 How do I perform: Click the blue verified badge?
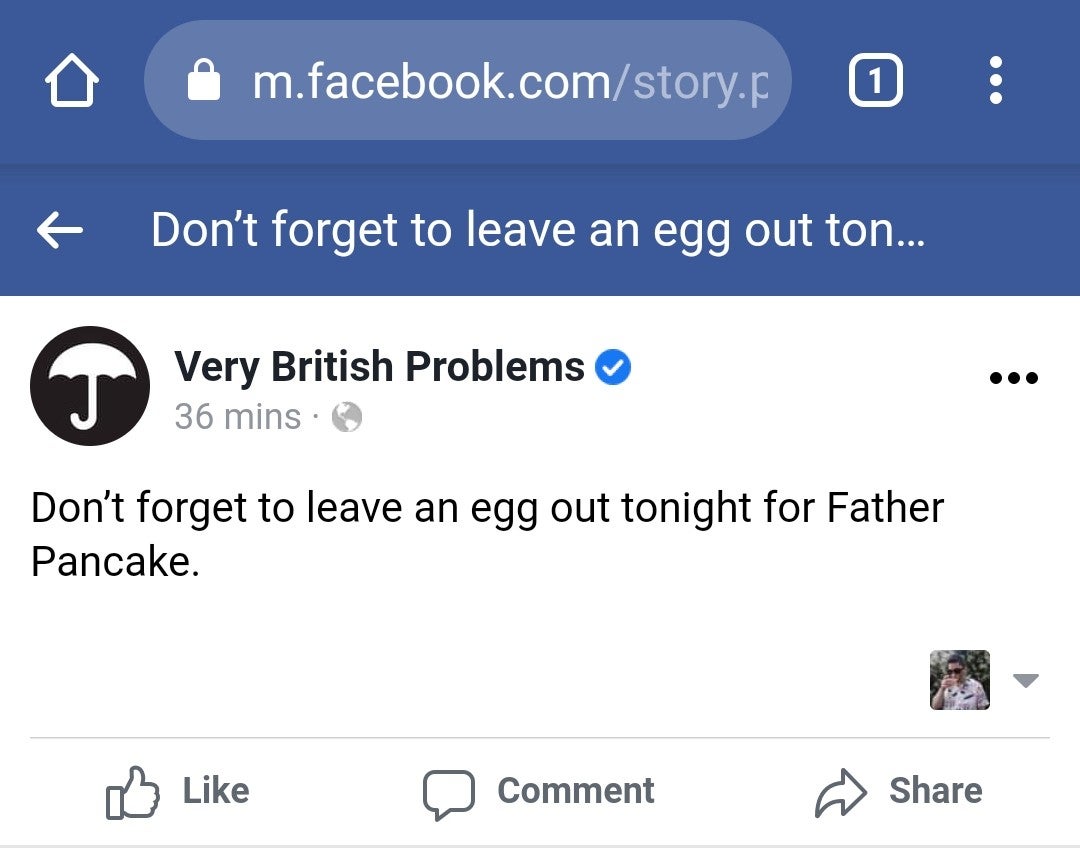613,368
